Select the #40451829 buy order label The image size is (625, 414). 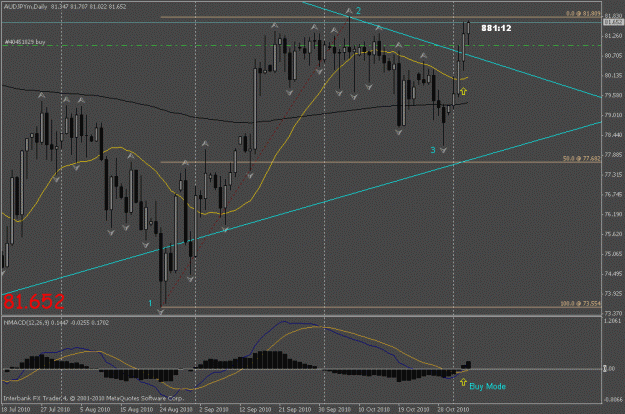pyautogui.click(x=25, y=42)
